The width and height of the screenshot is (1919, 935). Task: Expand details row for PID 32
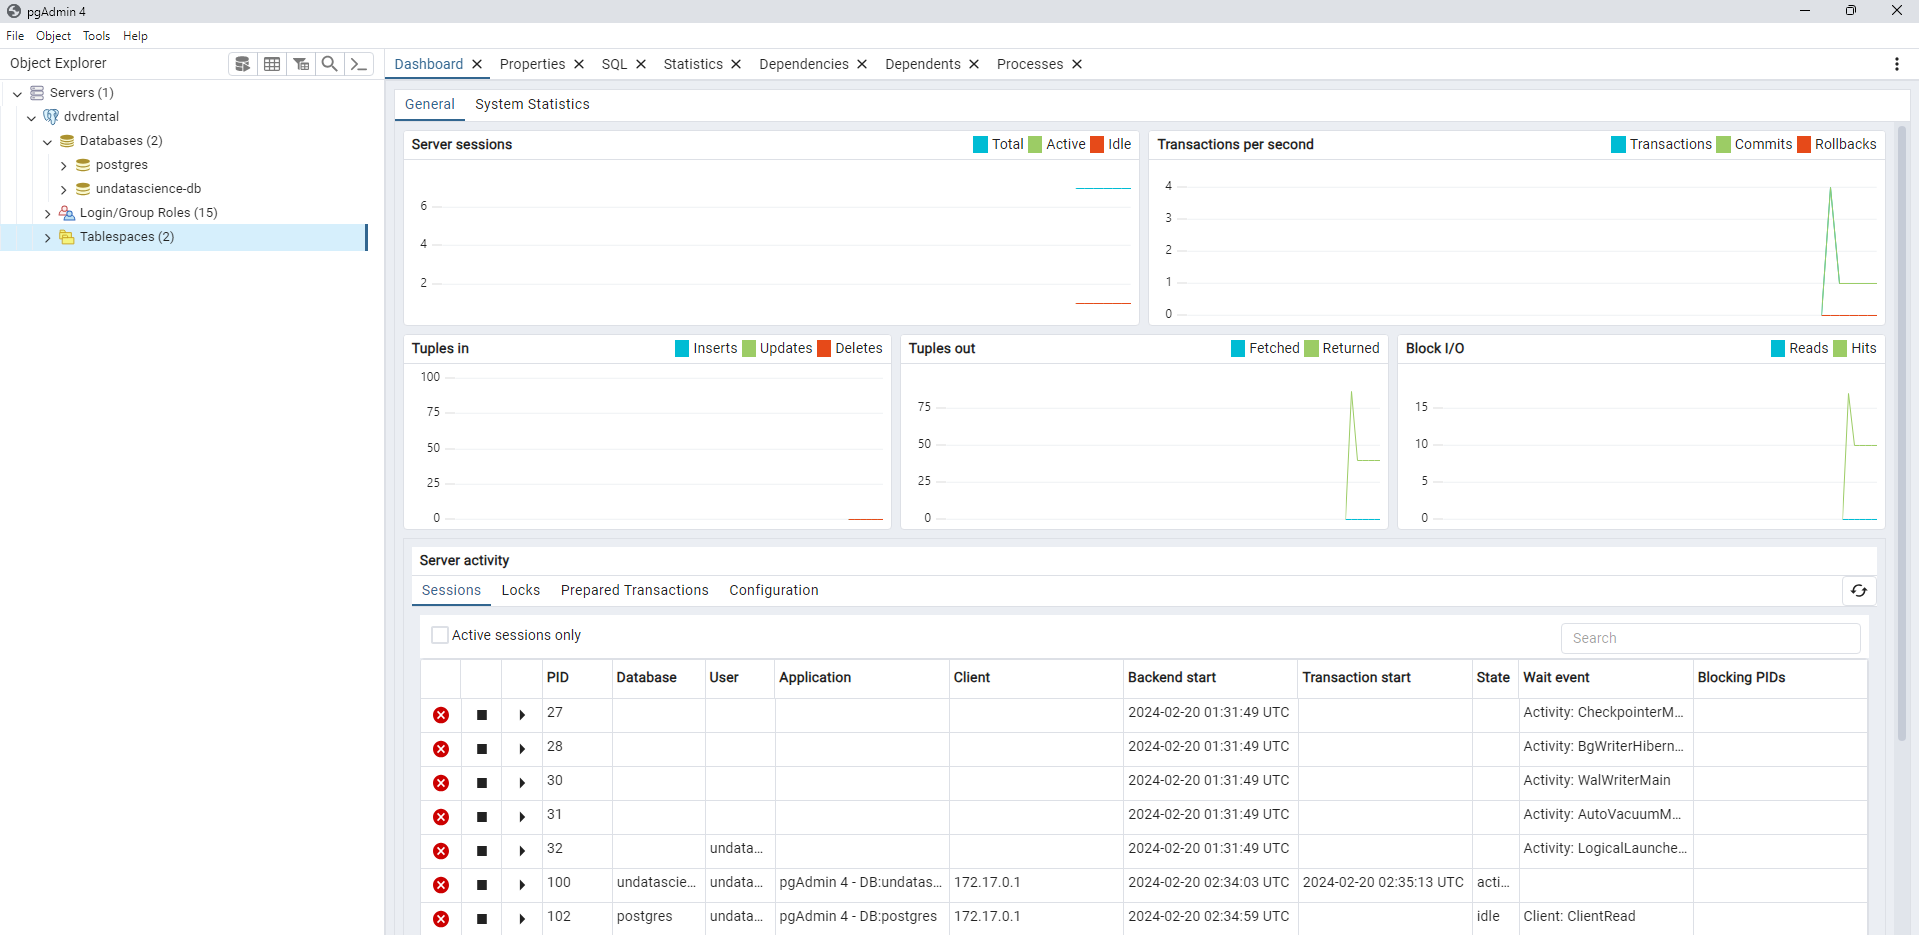click(x=522, y=851)
